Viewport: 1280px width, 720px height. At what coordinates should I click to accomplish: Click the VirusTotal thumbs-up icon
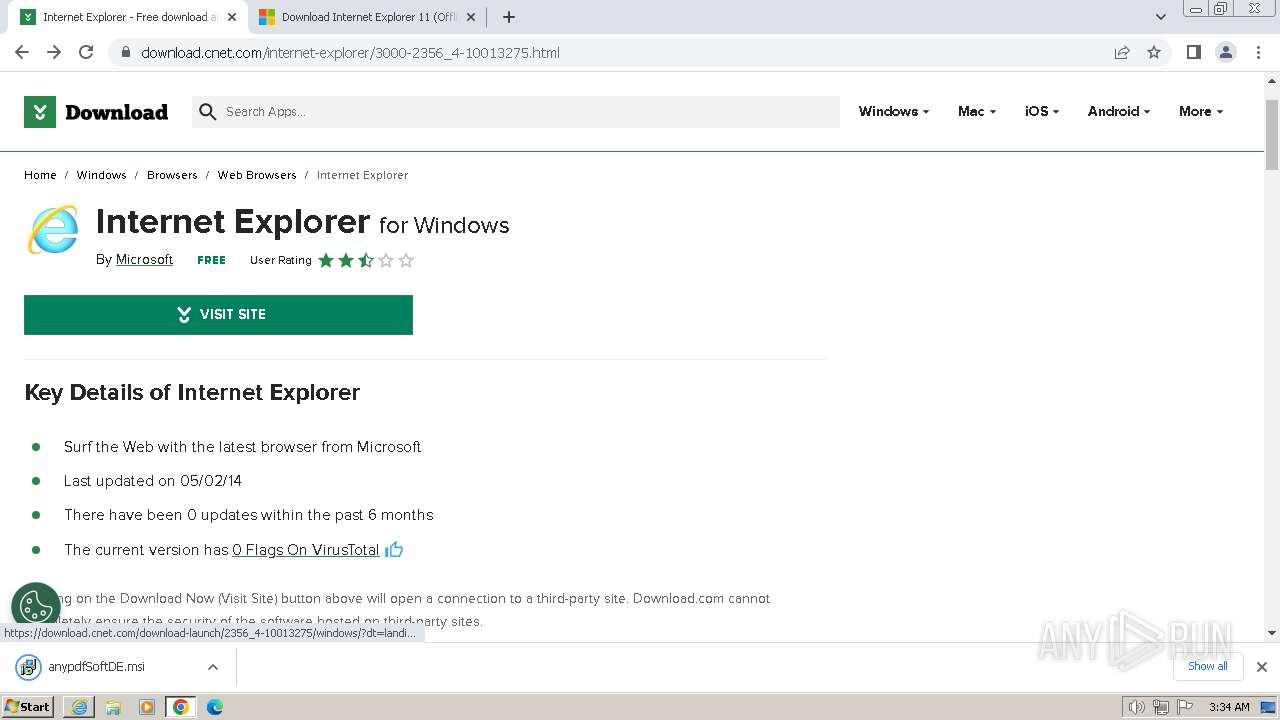(x=394, y=549)
